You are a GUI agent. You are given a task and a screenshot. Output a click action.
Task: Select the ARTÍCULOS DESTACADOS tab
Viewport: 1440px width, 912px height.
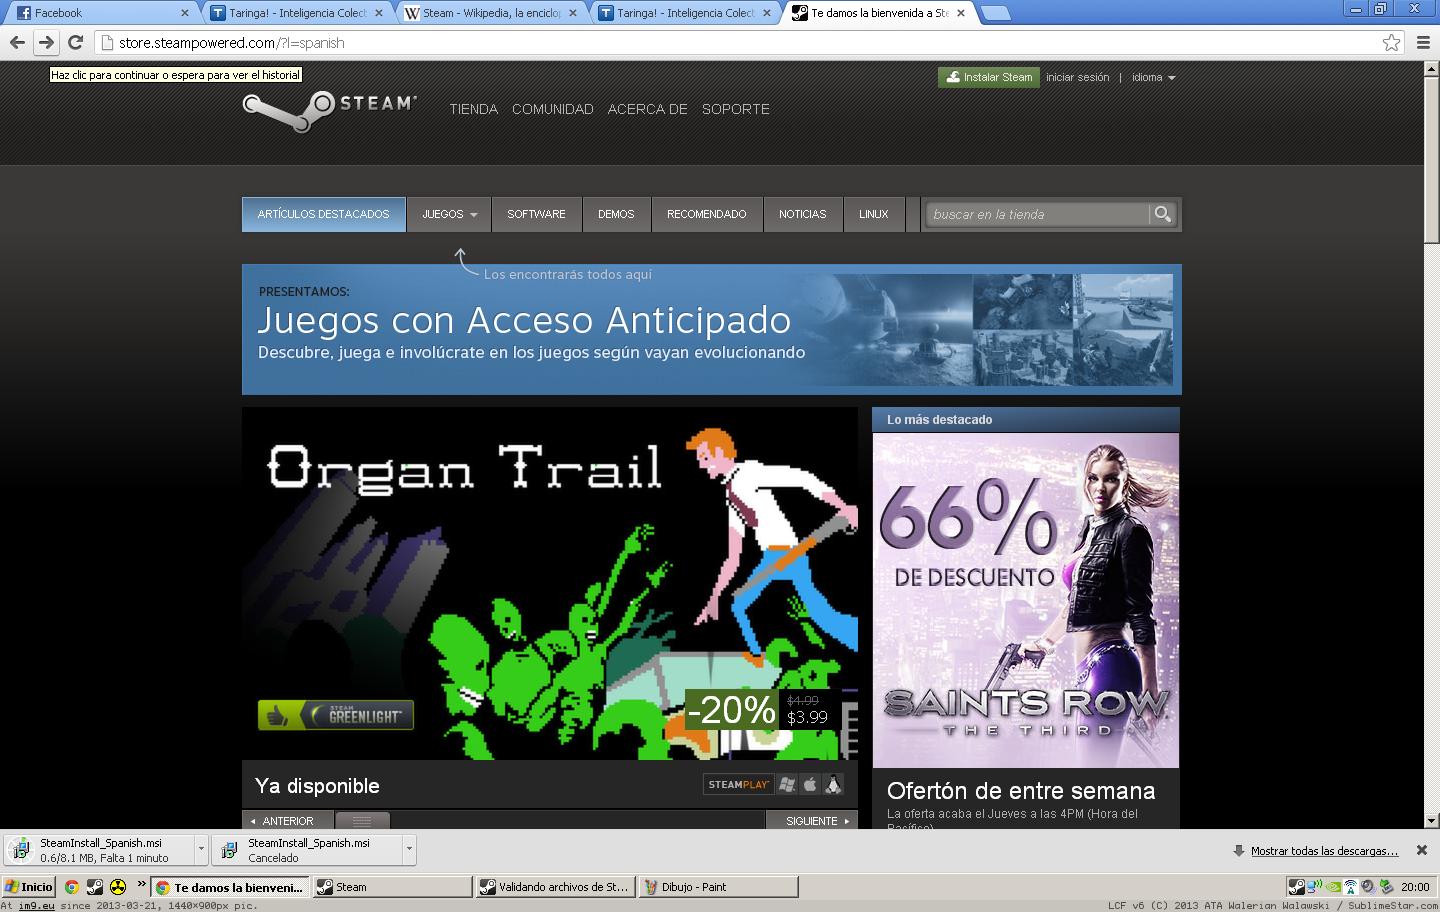(323, 214)
